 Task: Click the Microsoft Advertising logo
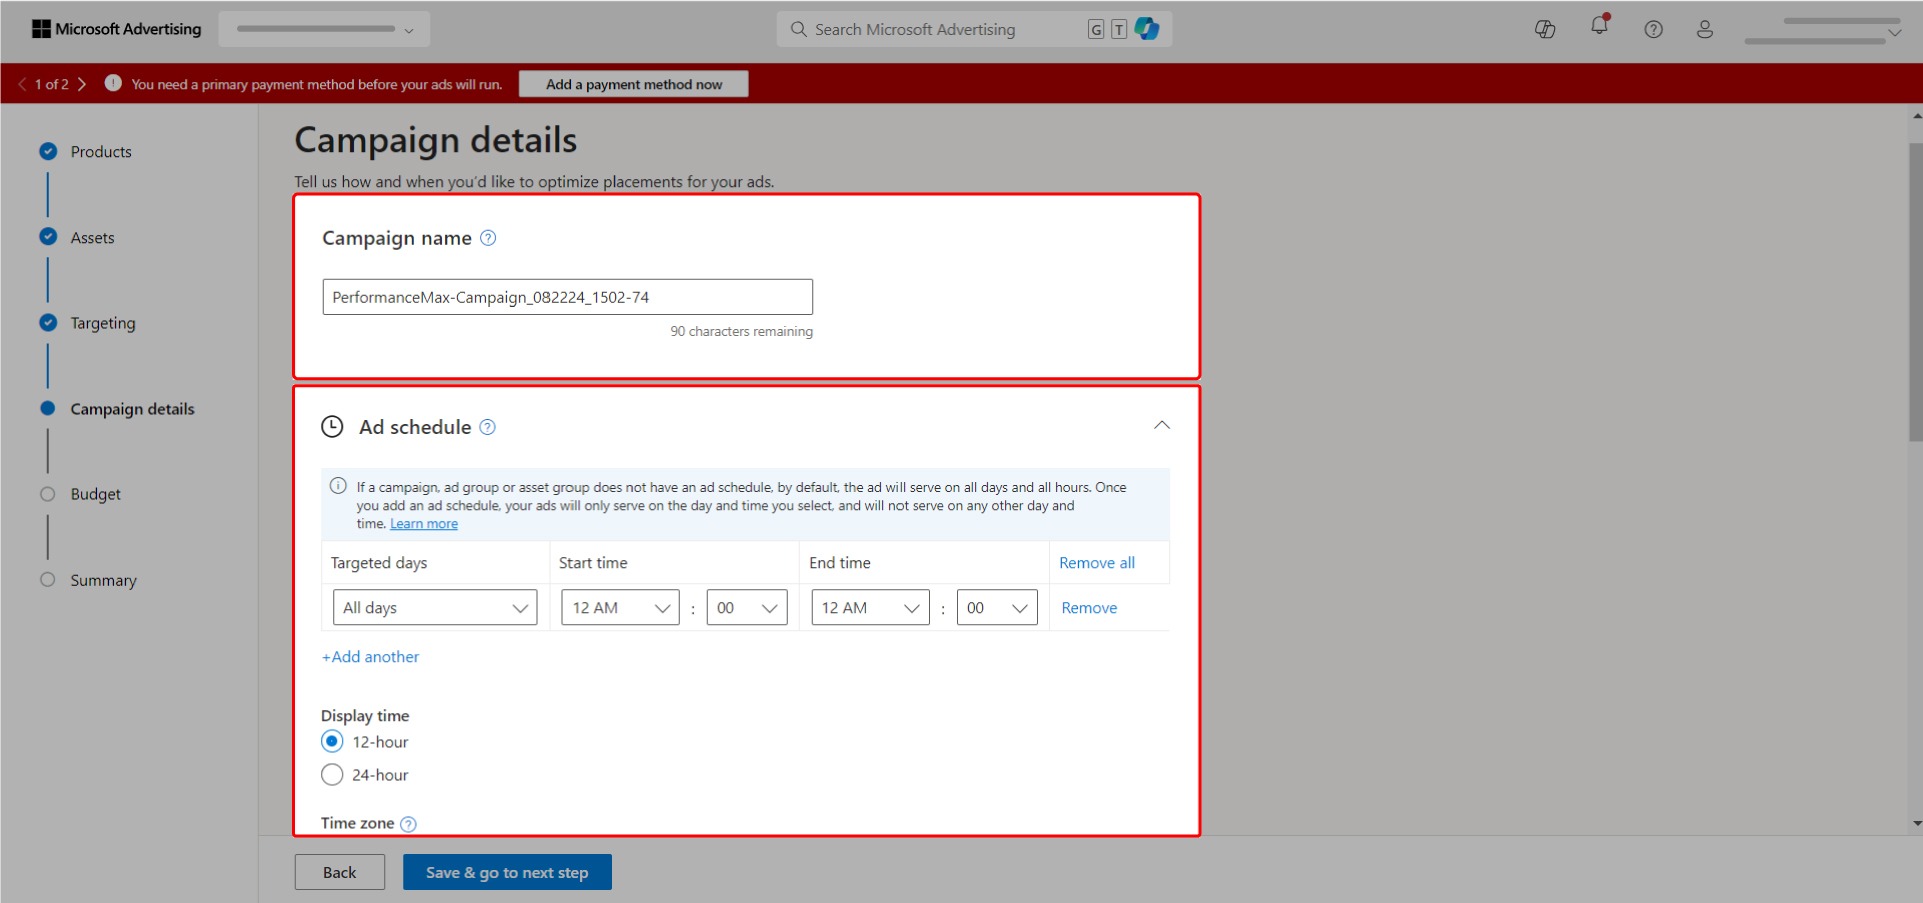tap(115, 28)
